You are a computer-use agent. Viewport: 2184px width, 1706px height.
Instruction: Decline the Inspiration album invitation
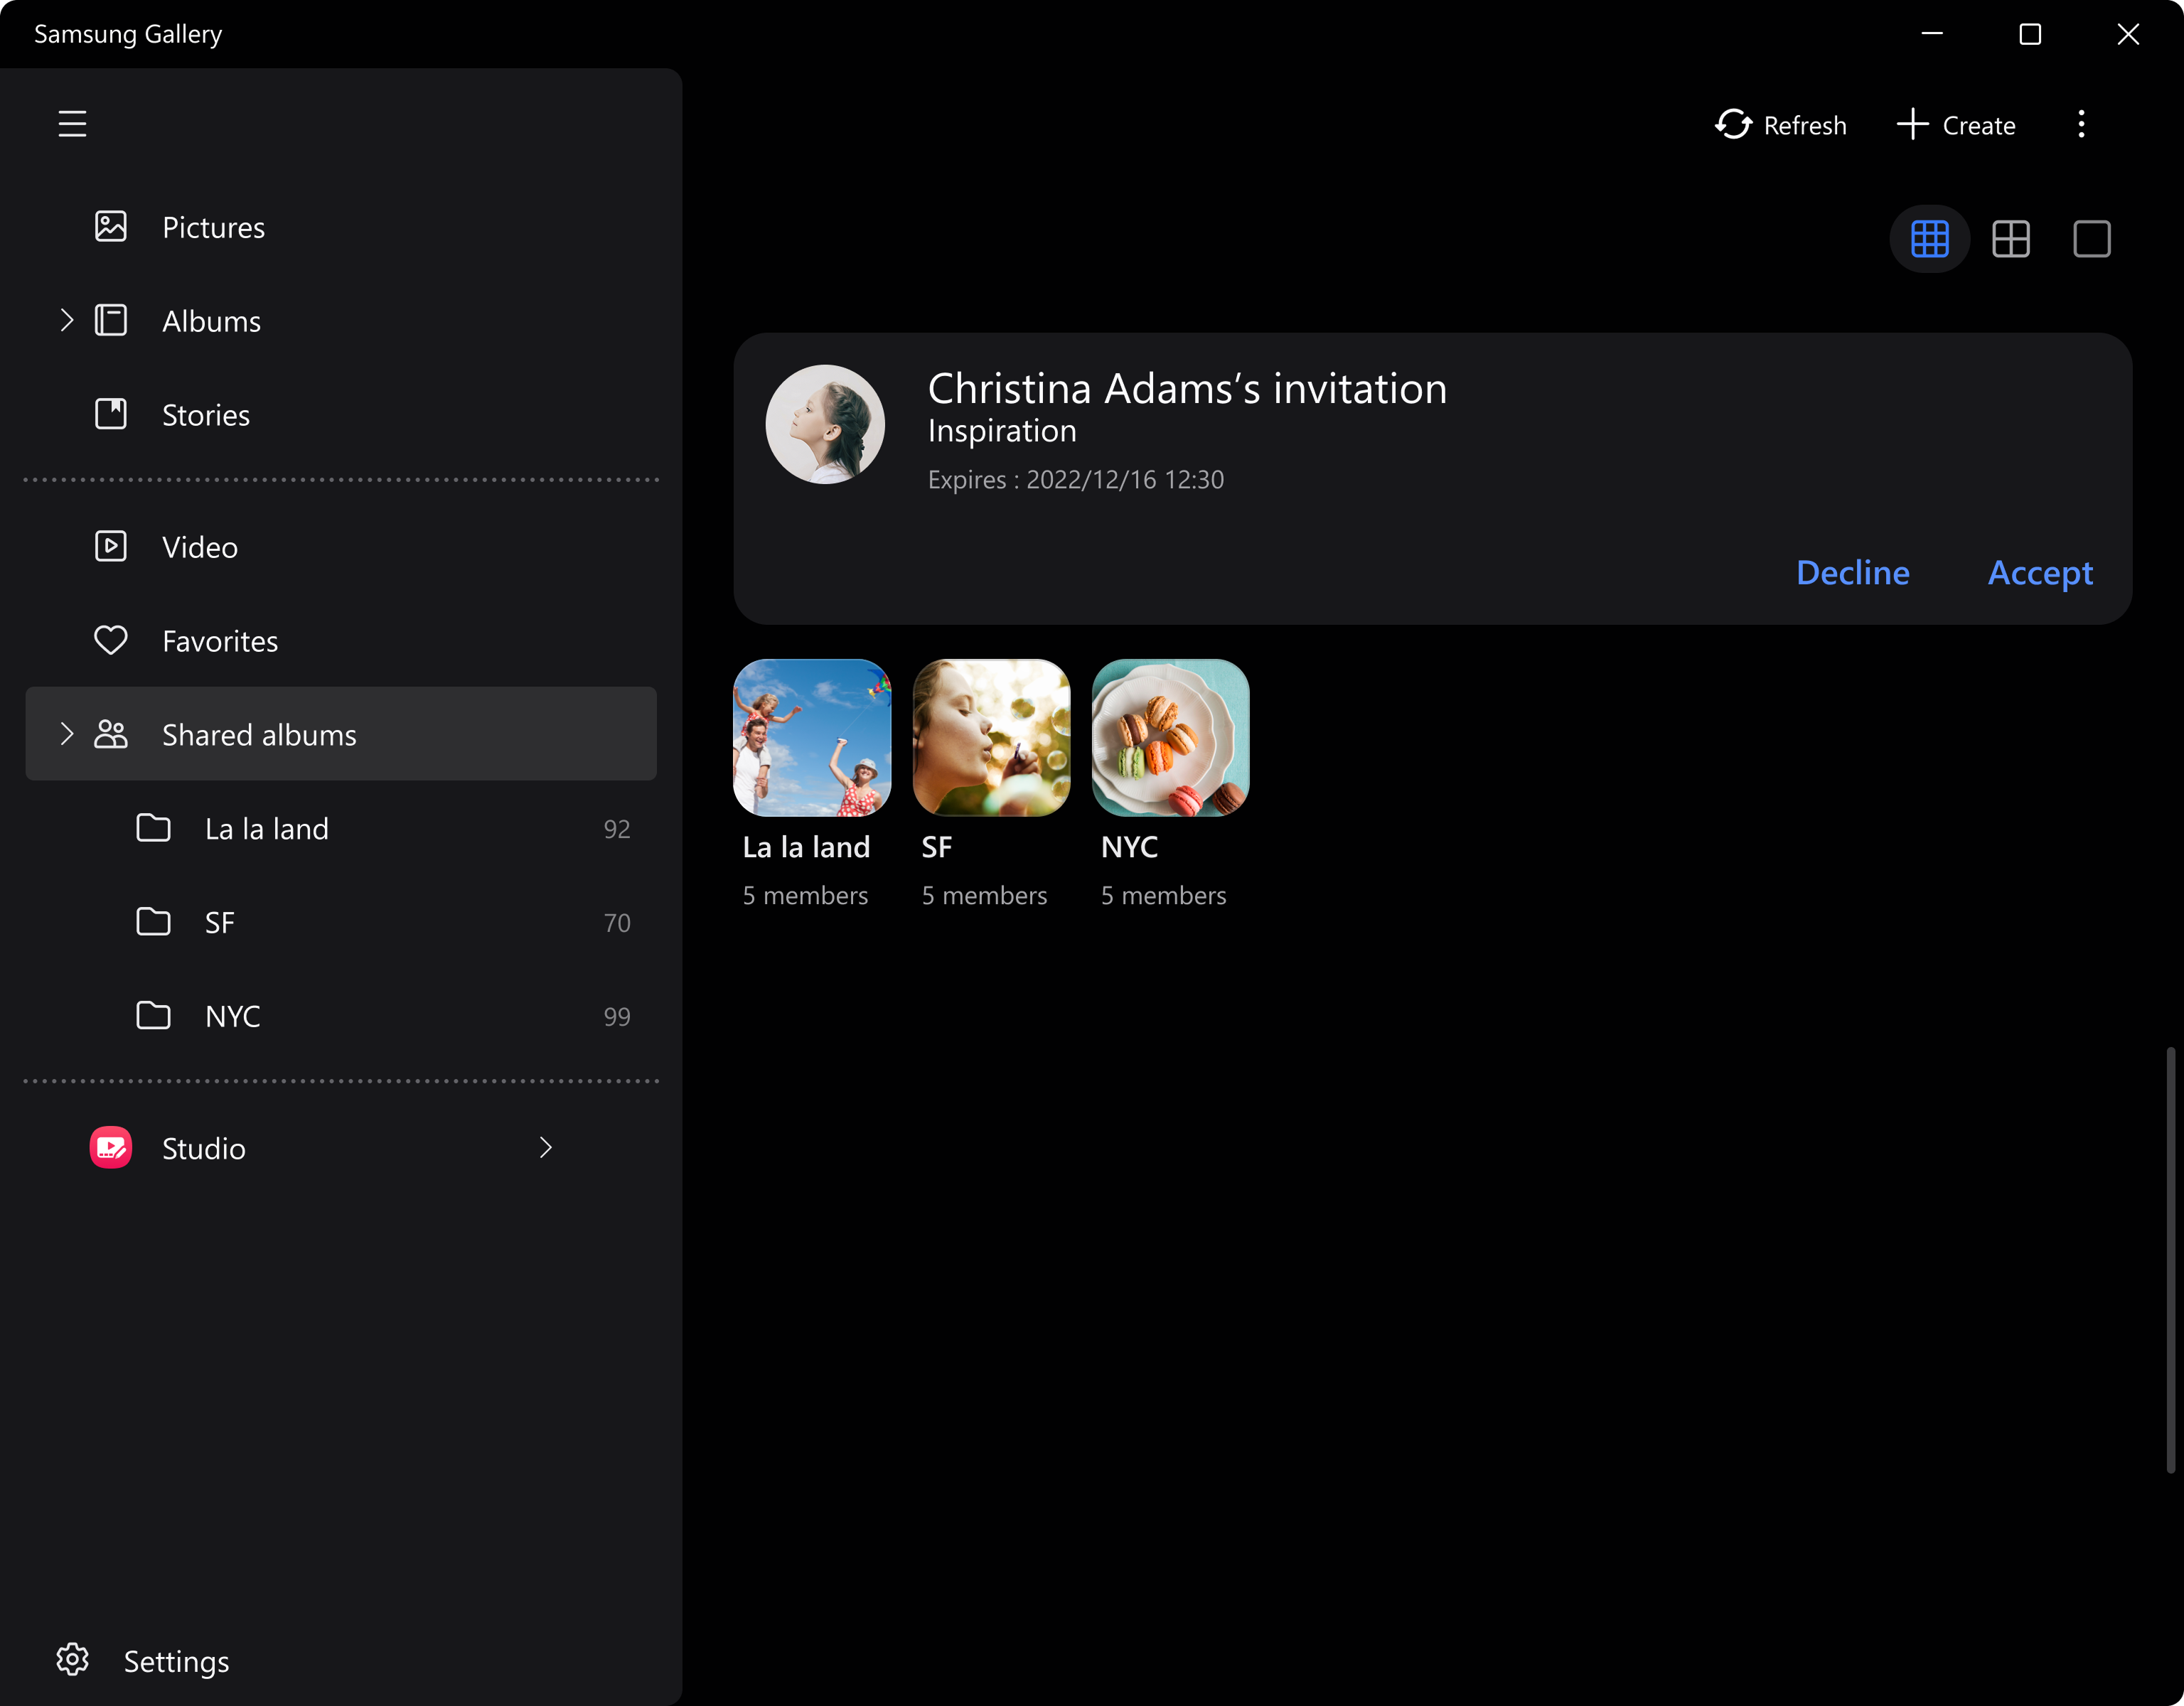point(1852,572)
